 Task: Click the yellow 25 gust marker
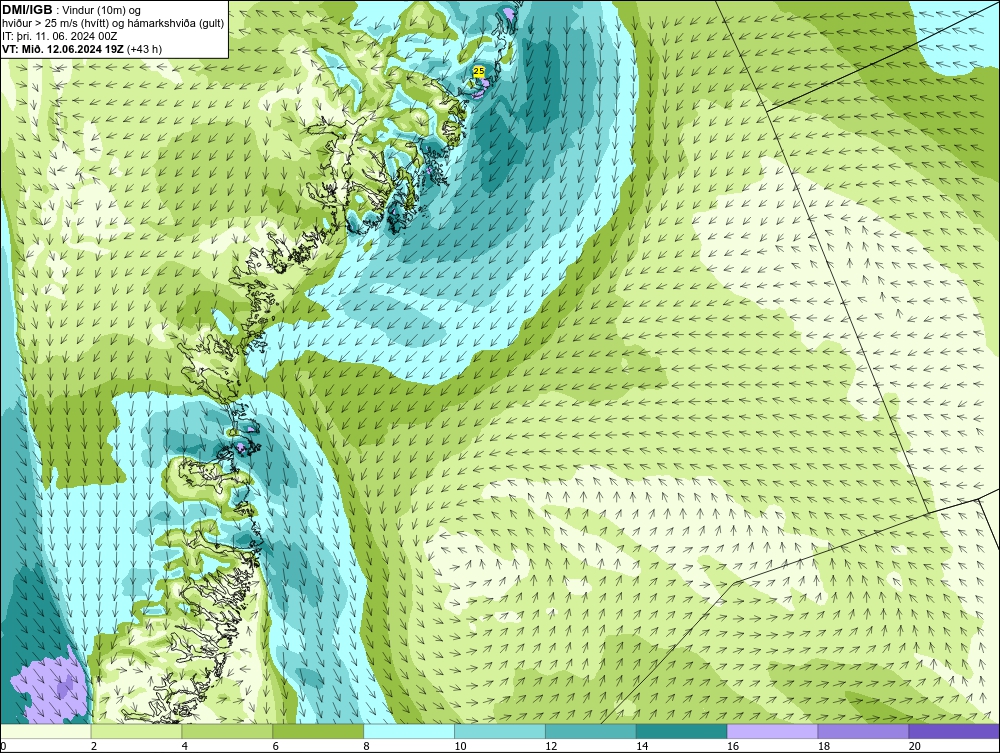[x=479, y=71]
